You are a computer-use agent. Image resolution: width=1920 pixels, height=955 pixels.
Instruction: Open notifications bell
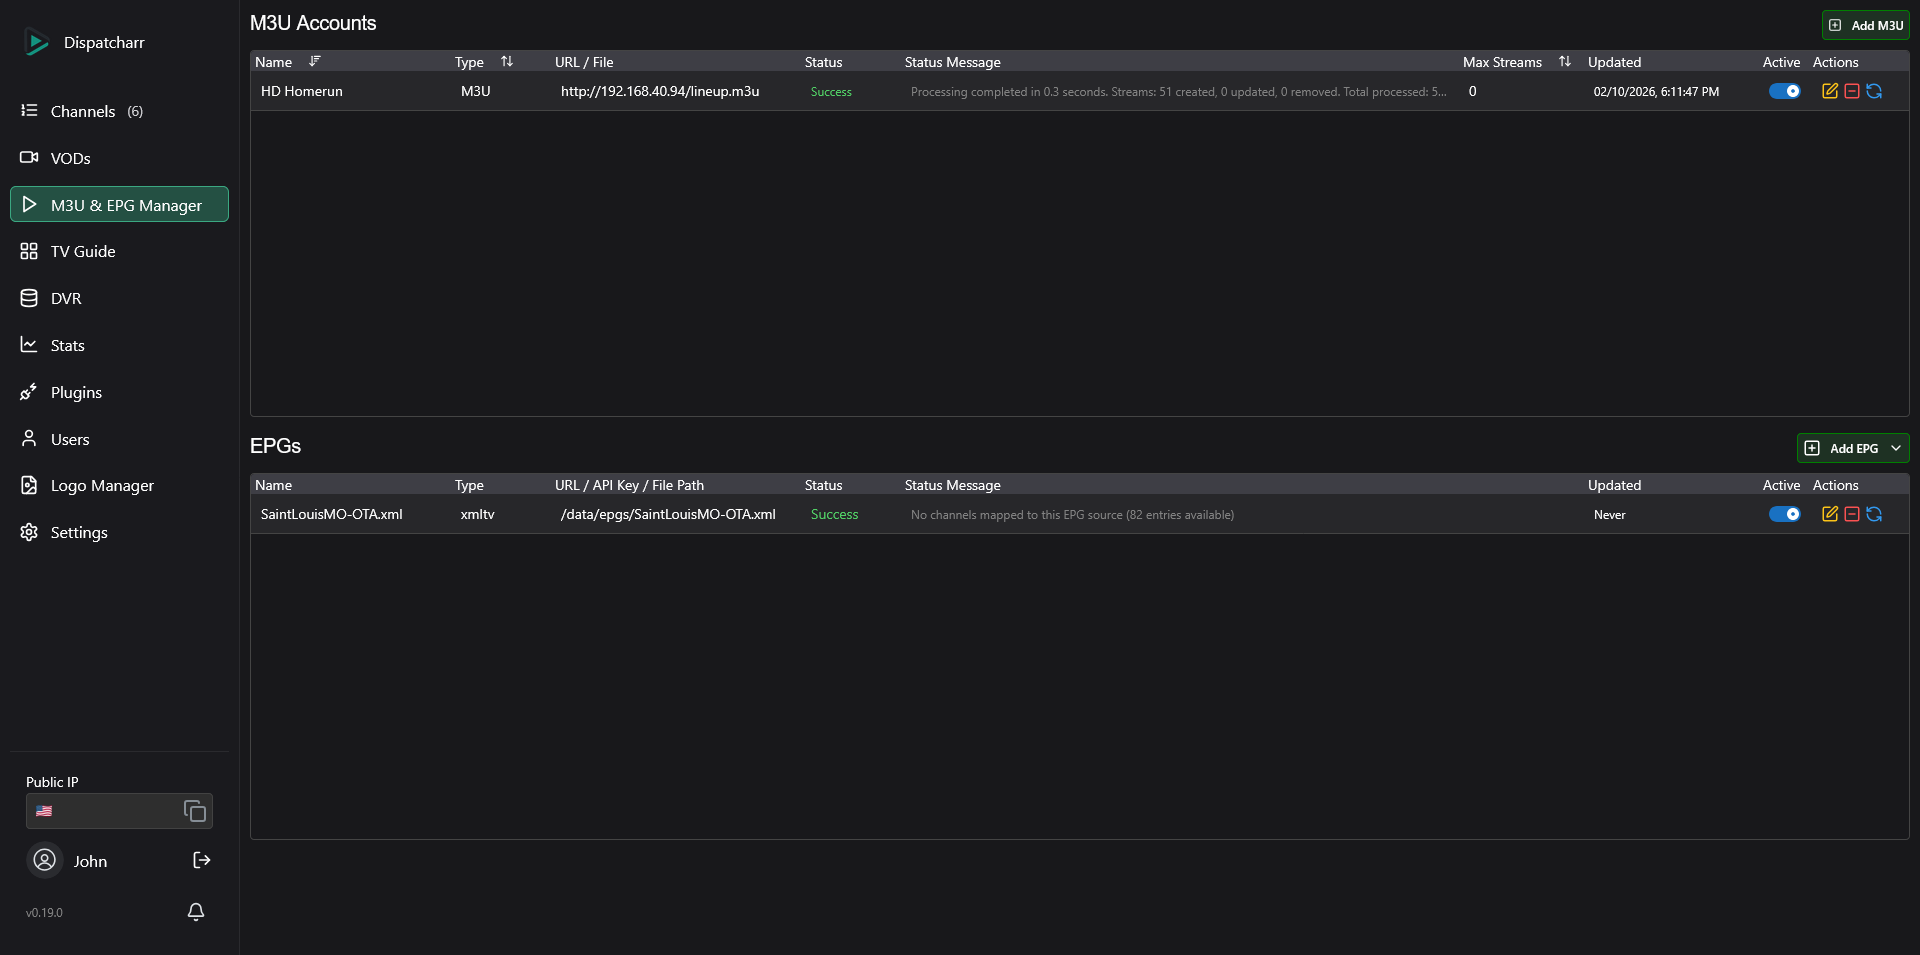[196, 912]
